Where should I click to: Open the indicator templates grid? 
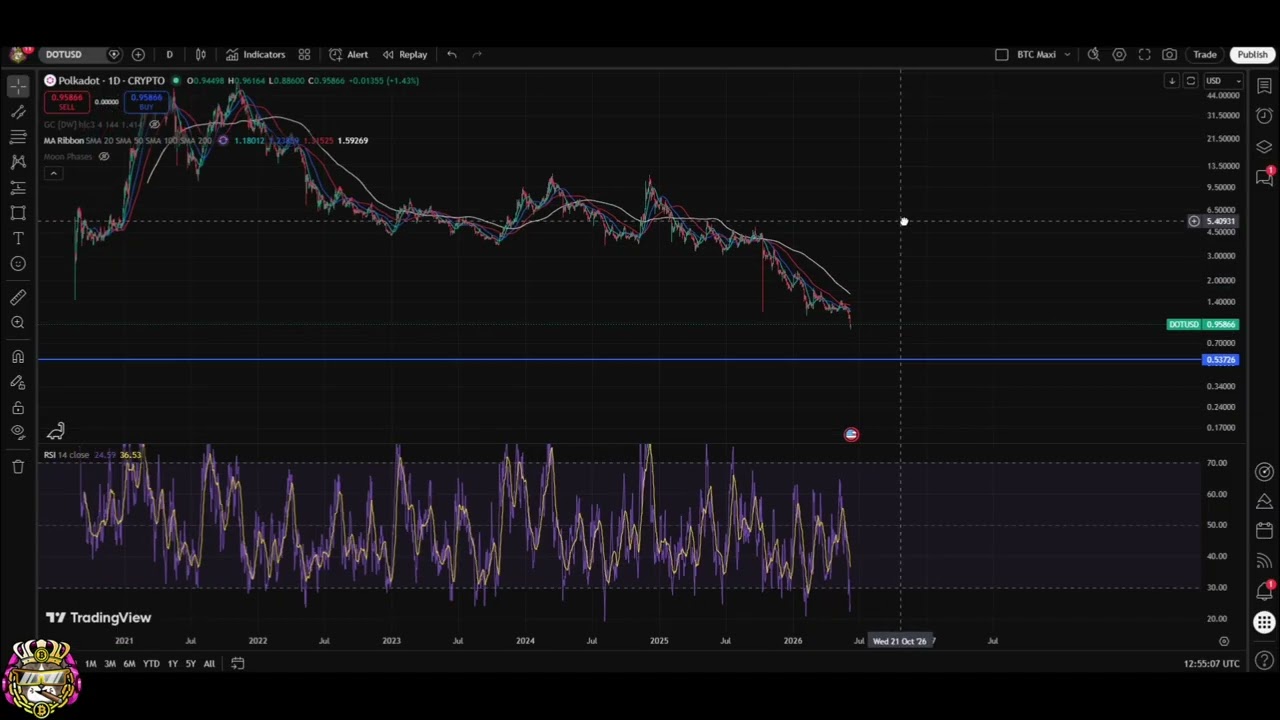click(x=304, y=55)
